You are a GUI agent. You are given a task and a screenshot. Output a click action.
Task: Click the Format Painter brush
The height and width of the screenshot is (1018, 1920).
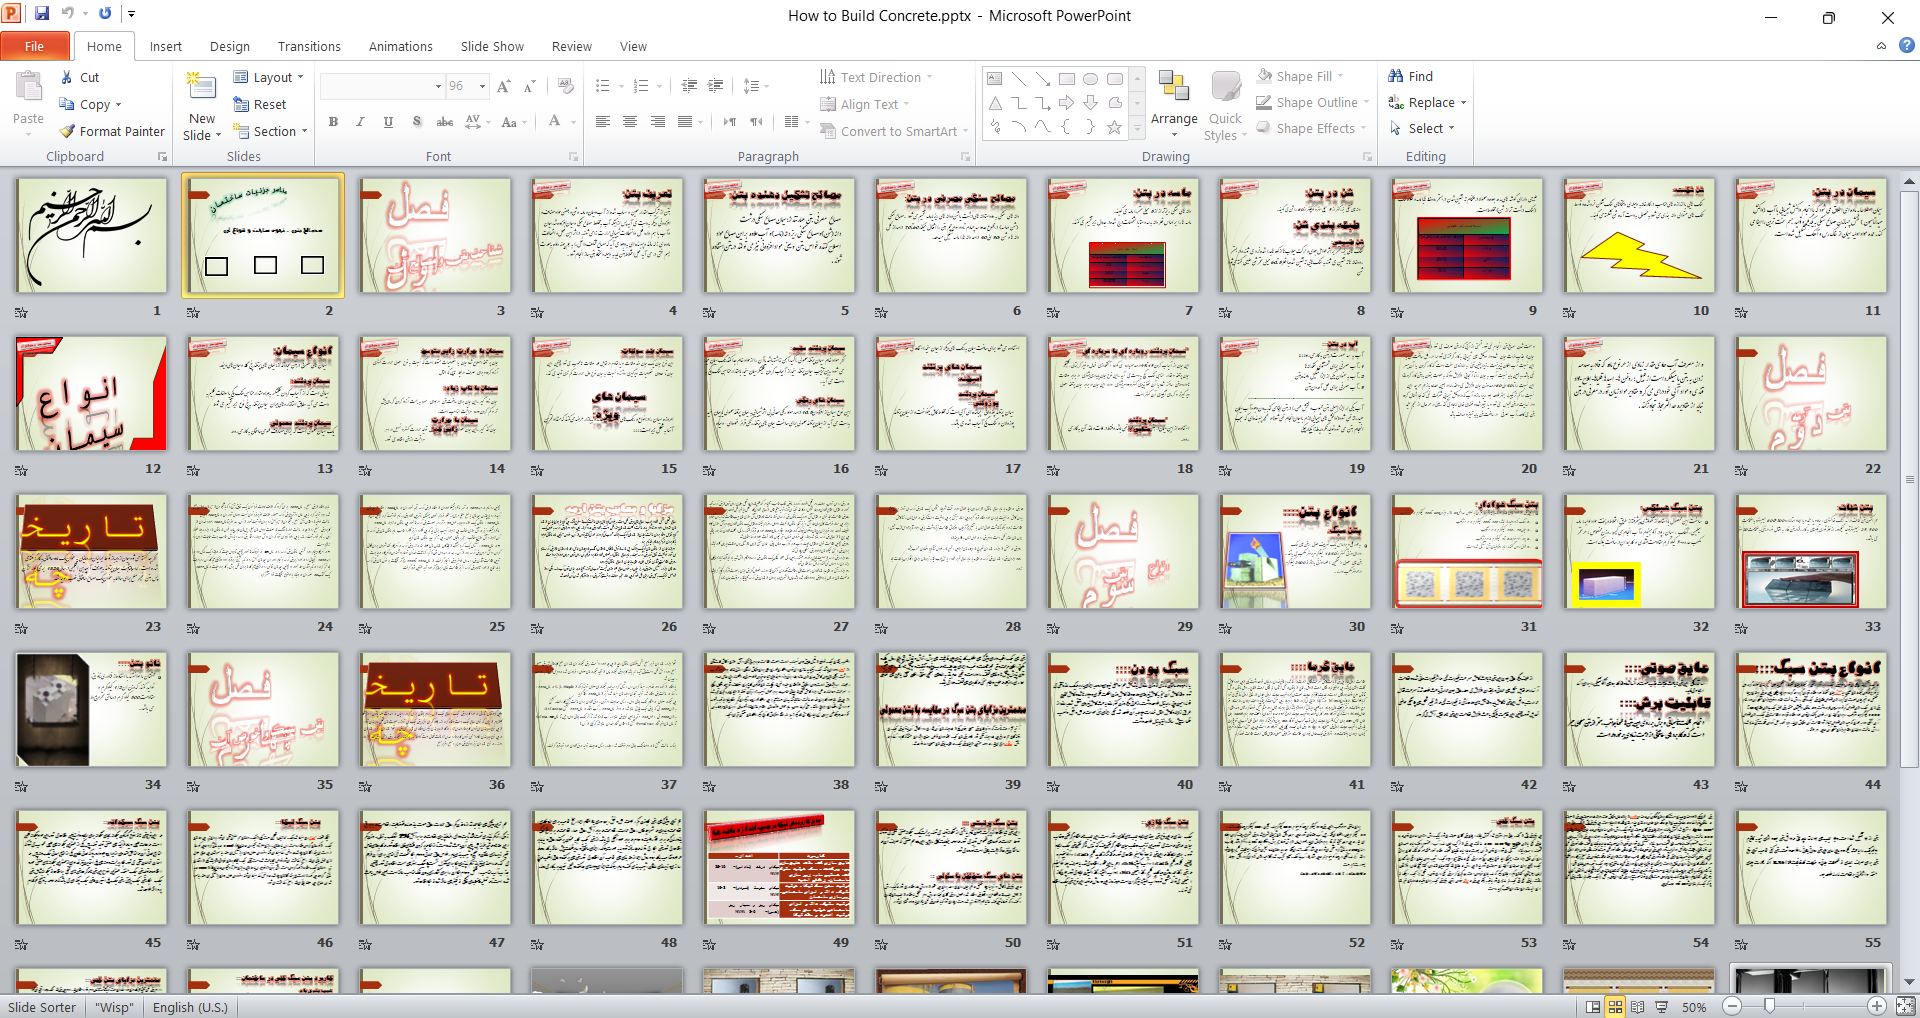[x=67, y=131]
